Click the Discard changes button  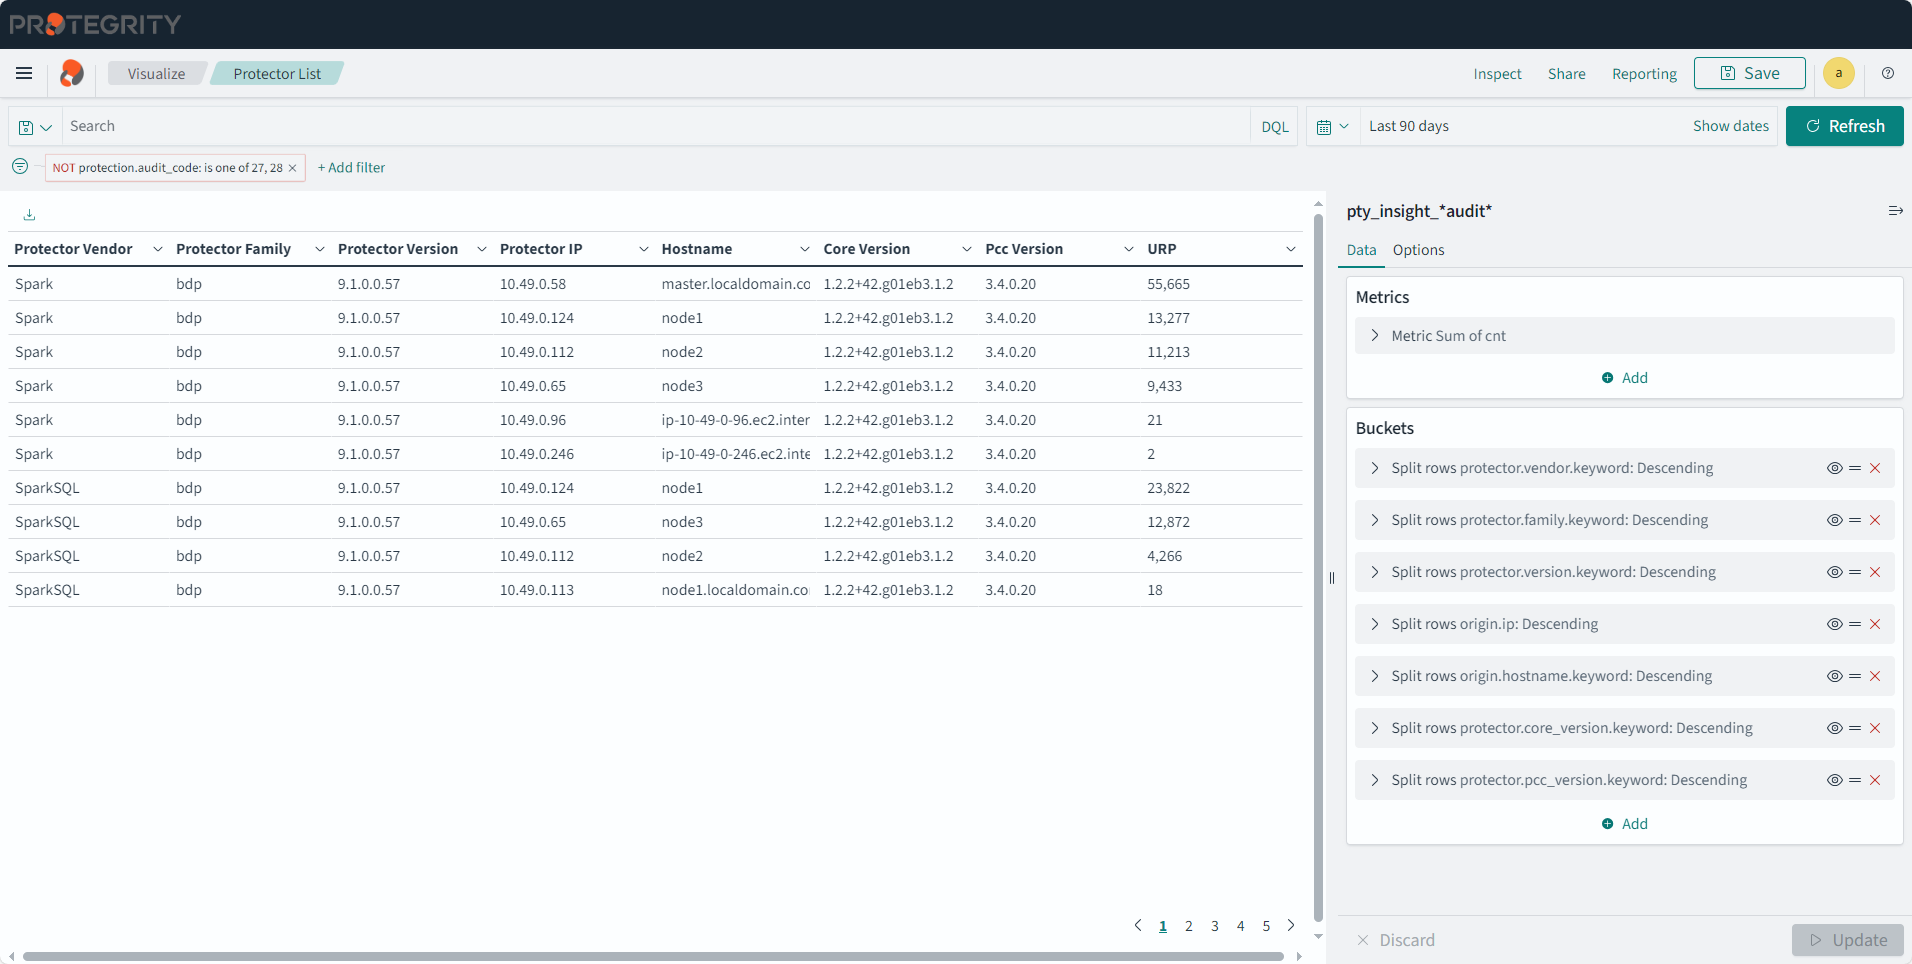coord(1395,940)
